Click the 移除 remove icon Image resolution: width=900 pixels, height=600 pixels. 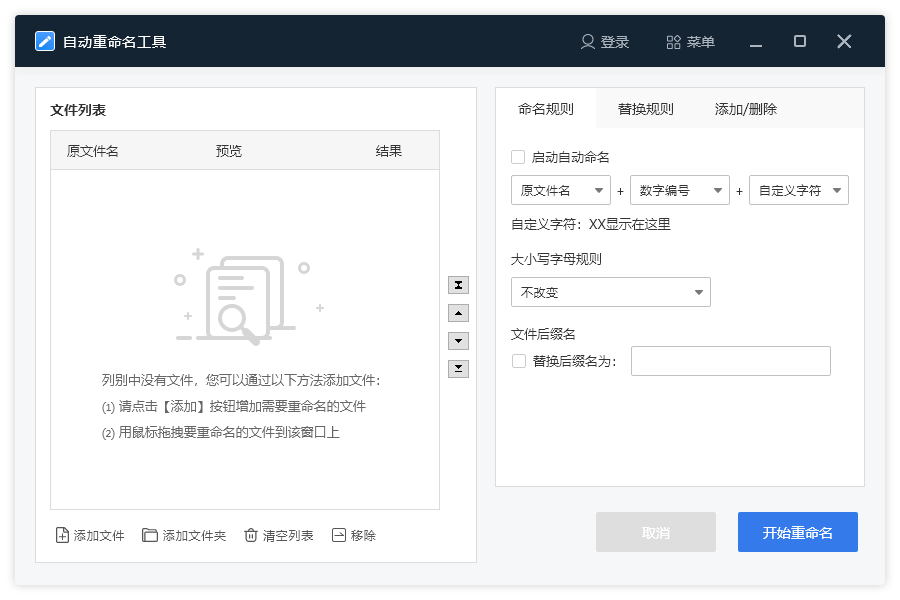coord(339,535)
